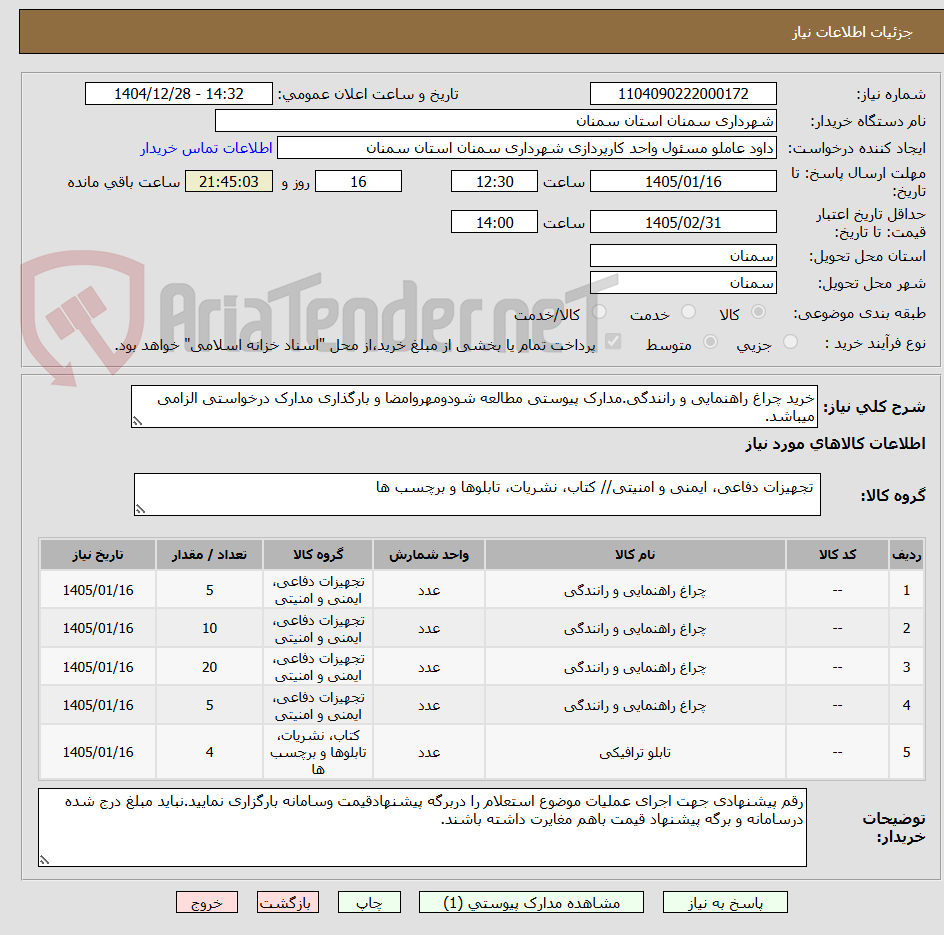The image size is (944, 935).
Task: Click the شماره نیاز number field
Action: pyautogui.click(x=683, y=94)
